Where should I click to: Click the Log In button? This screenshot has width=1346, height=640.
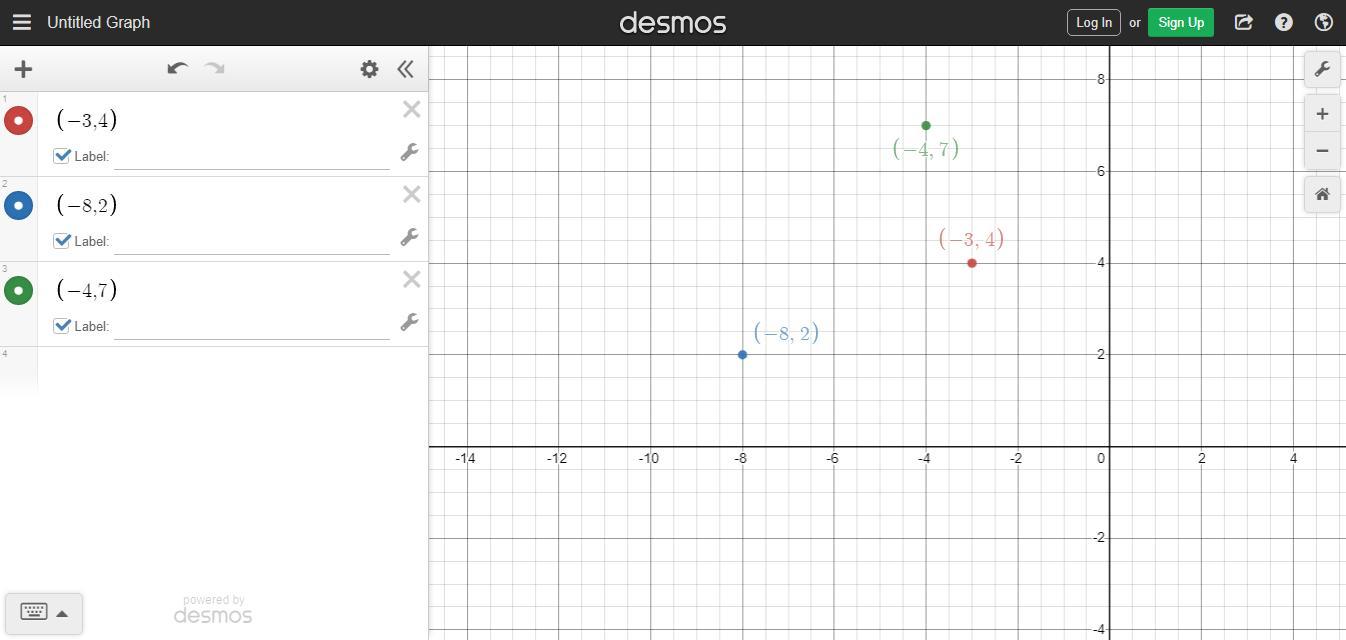[x=1094, y=22]
